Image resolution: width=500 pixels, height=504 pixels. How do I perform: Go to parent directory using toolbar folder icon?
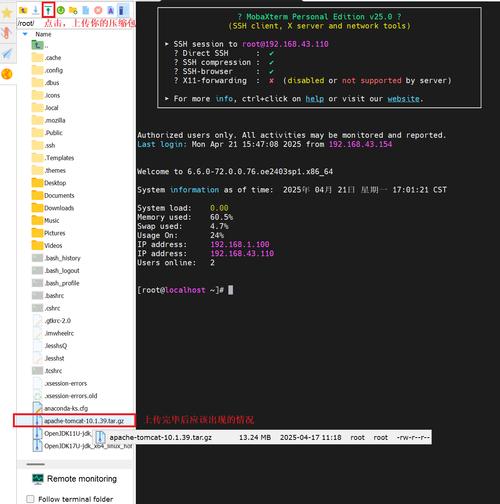[23, 10]
